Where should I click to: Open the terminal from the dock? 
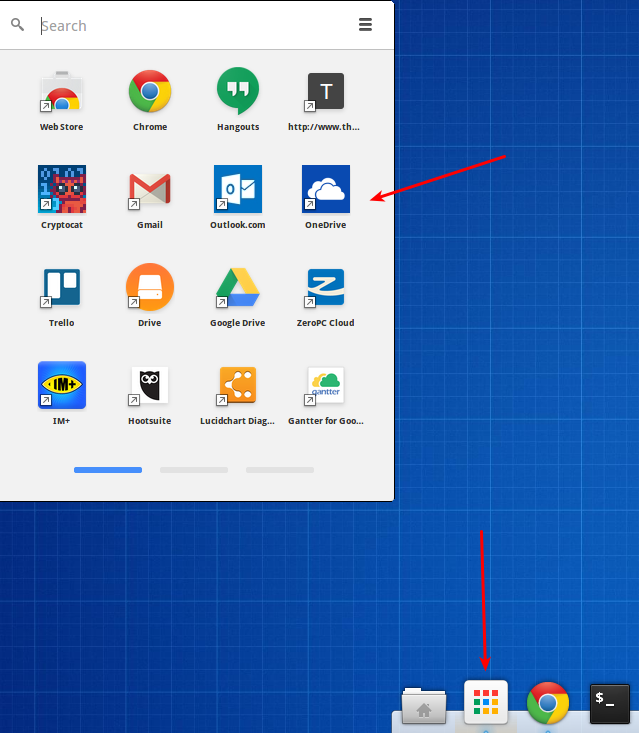pos(610,704)
